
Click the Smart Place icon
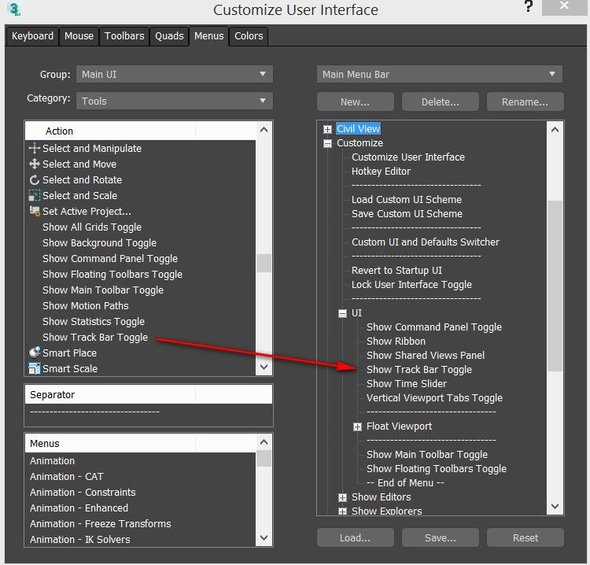(34, 352)
